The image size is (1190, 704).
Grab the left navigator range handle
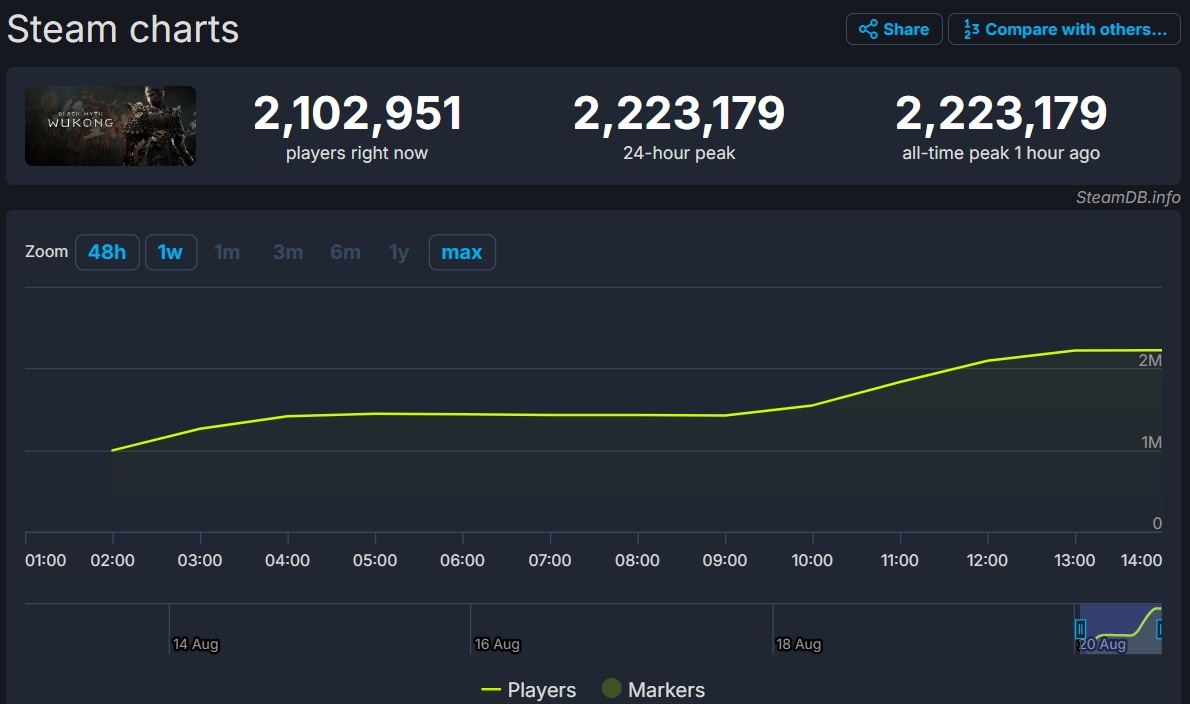click(x=1080, y=629)
